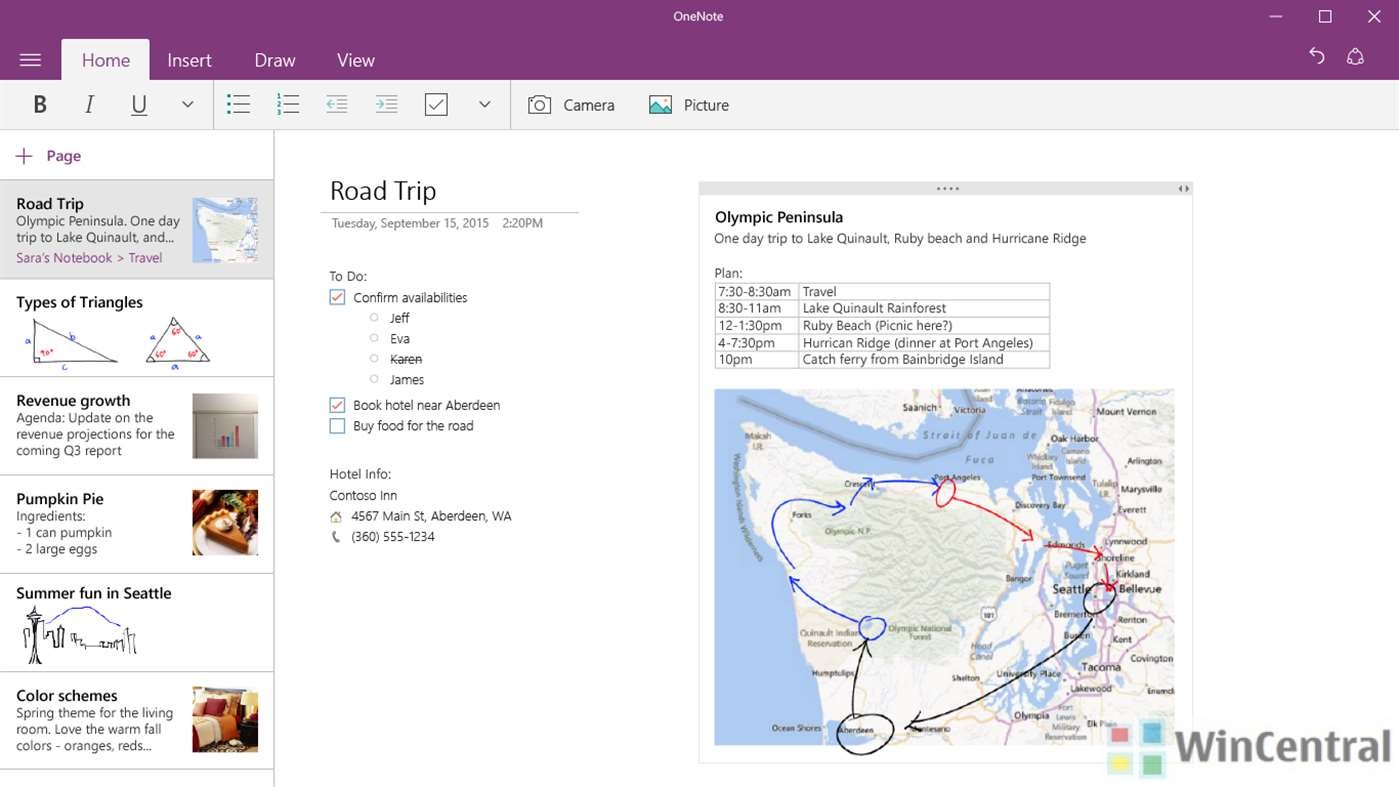This screenshot has width=1399, height=787.
Task: Decrease the indent level
Action: [337, 105]
